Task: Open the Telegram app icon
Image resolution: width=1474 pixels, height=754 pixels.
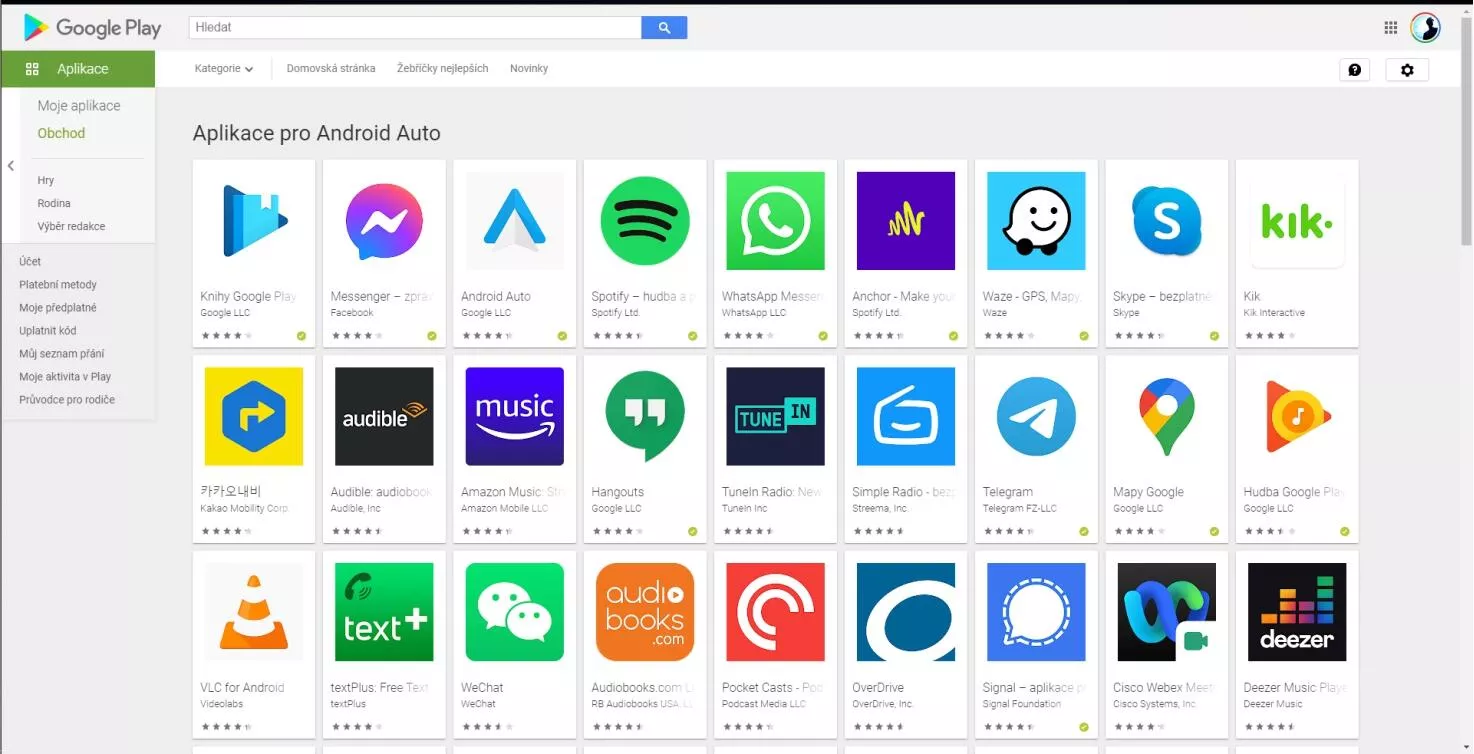Action: click(x=1036, y=417)
